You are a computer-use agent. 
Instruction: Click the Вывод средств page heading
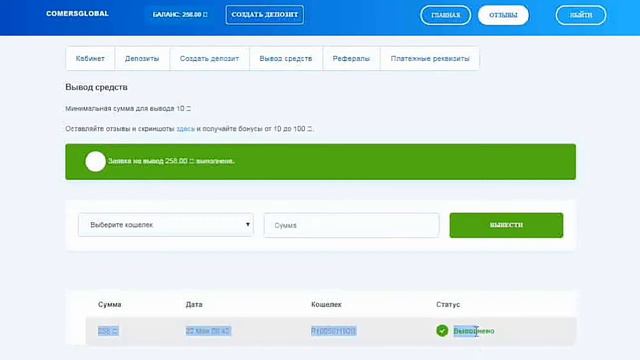click(x=96, y=87)
